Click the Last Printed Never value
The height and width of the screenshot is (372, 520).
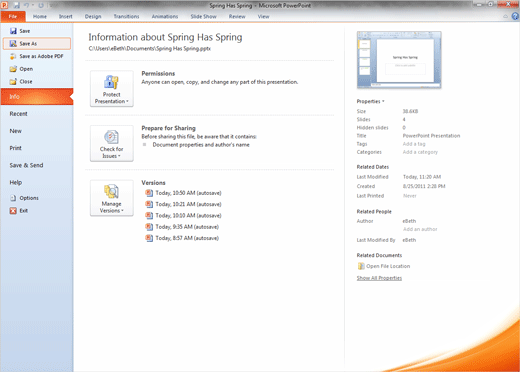(410, 196)
